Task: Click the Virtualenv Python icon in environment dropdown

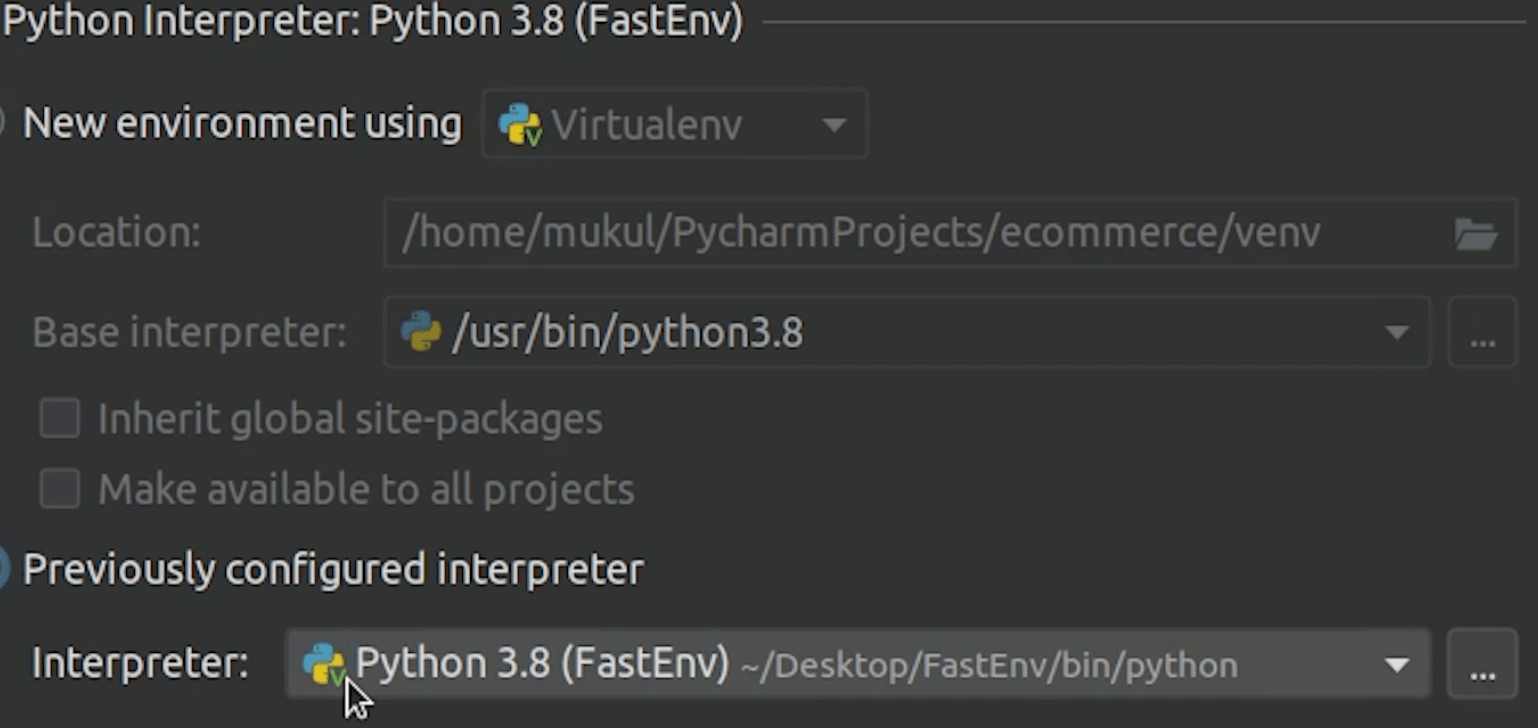Action: point(520,125)
